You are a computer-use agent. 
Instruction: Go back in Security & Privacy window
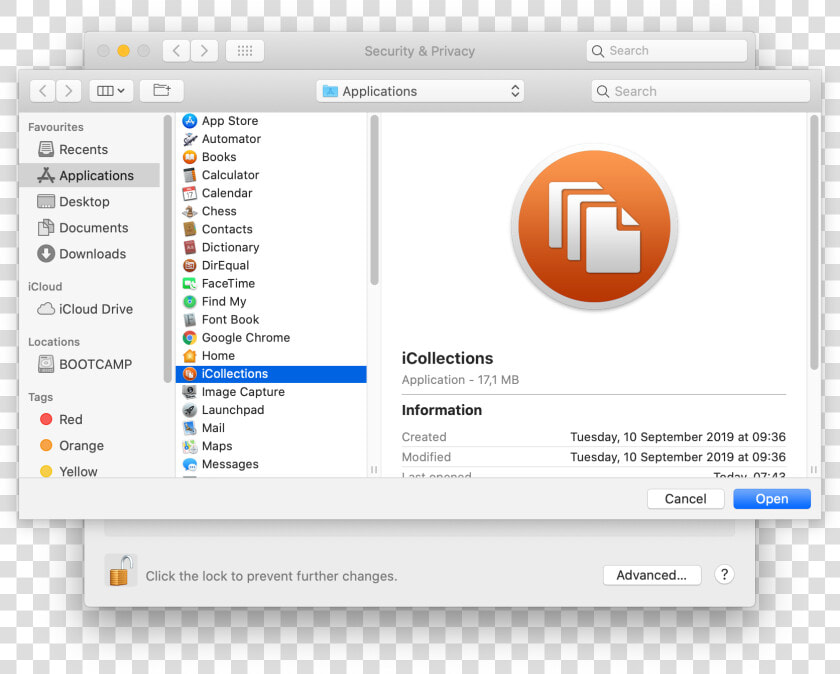[176, 51]
